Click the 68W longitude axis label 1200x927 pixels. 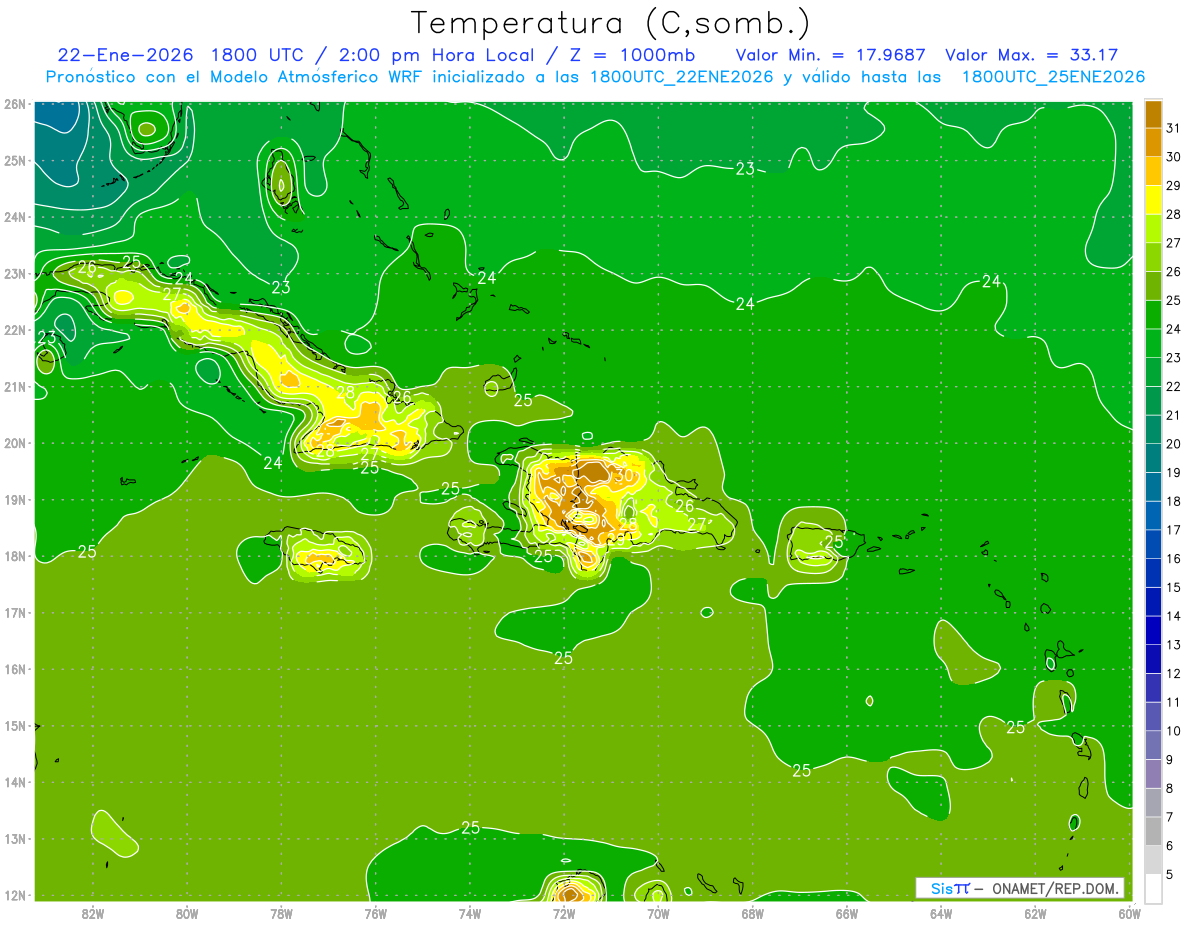[753, 914]
